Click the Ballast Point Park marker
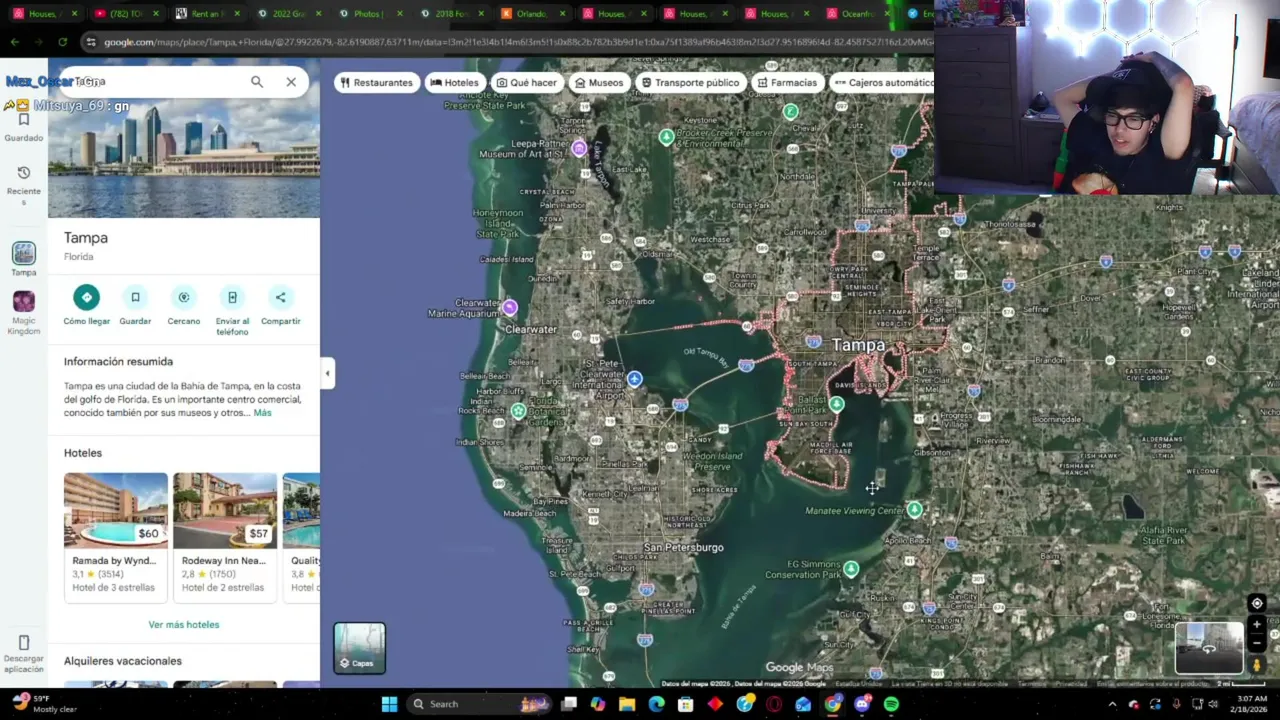 [x=836, y=404]
